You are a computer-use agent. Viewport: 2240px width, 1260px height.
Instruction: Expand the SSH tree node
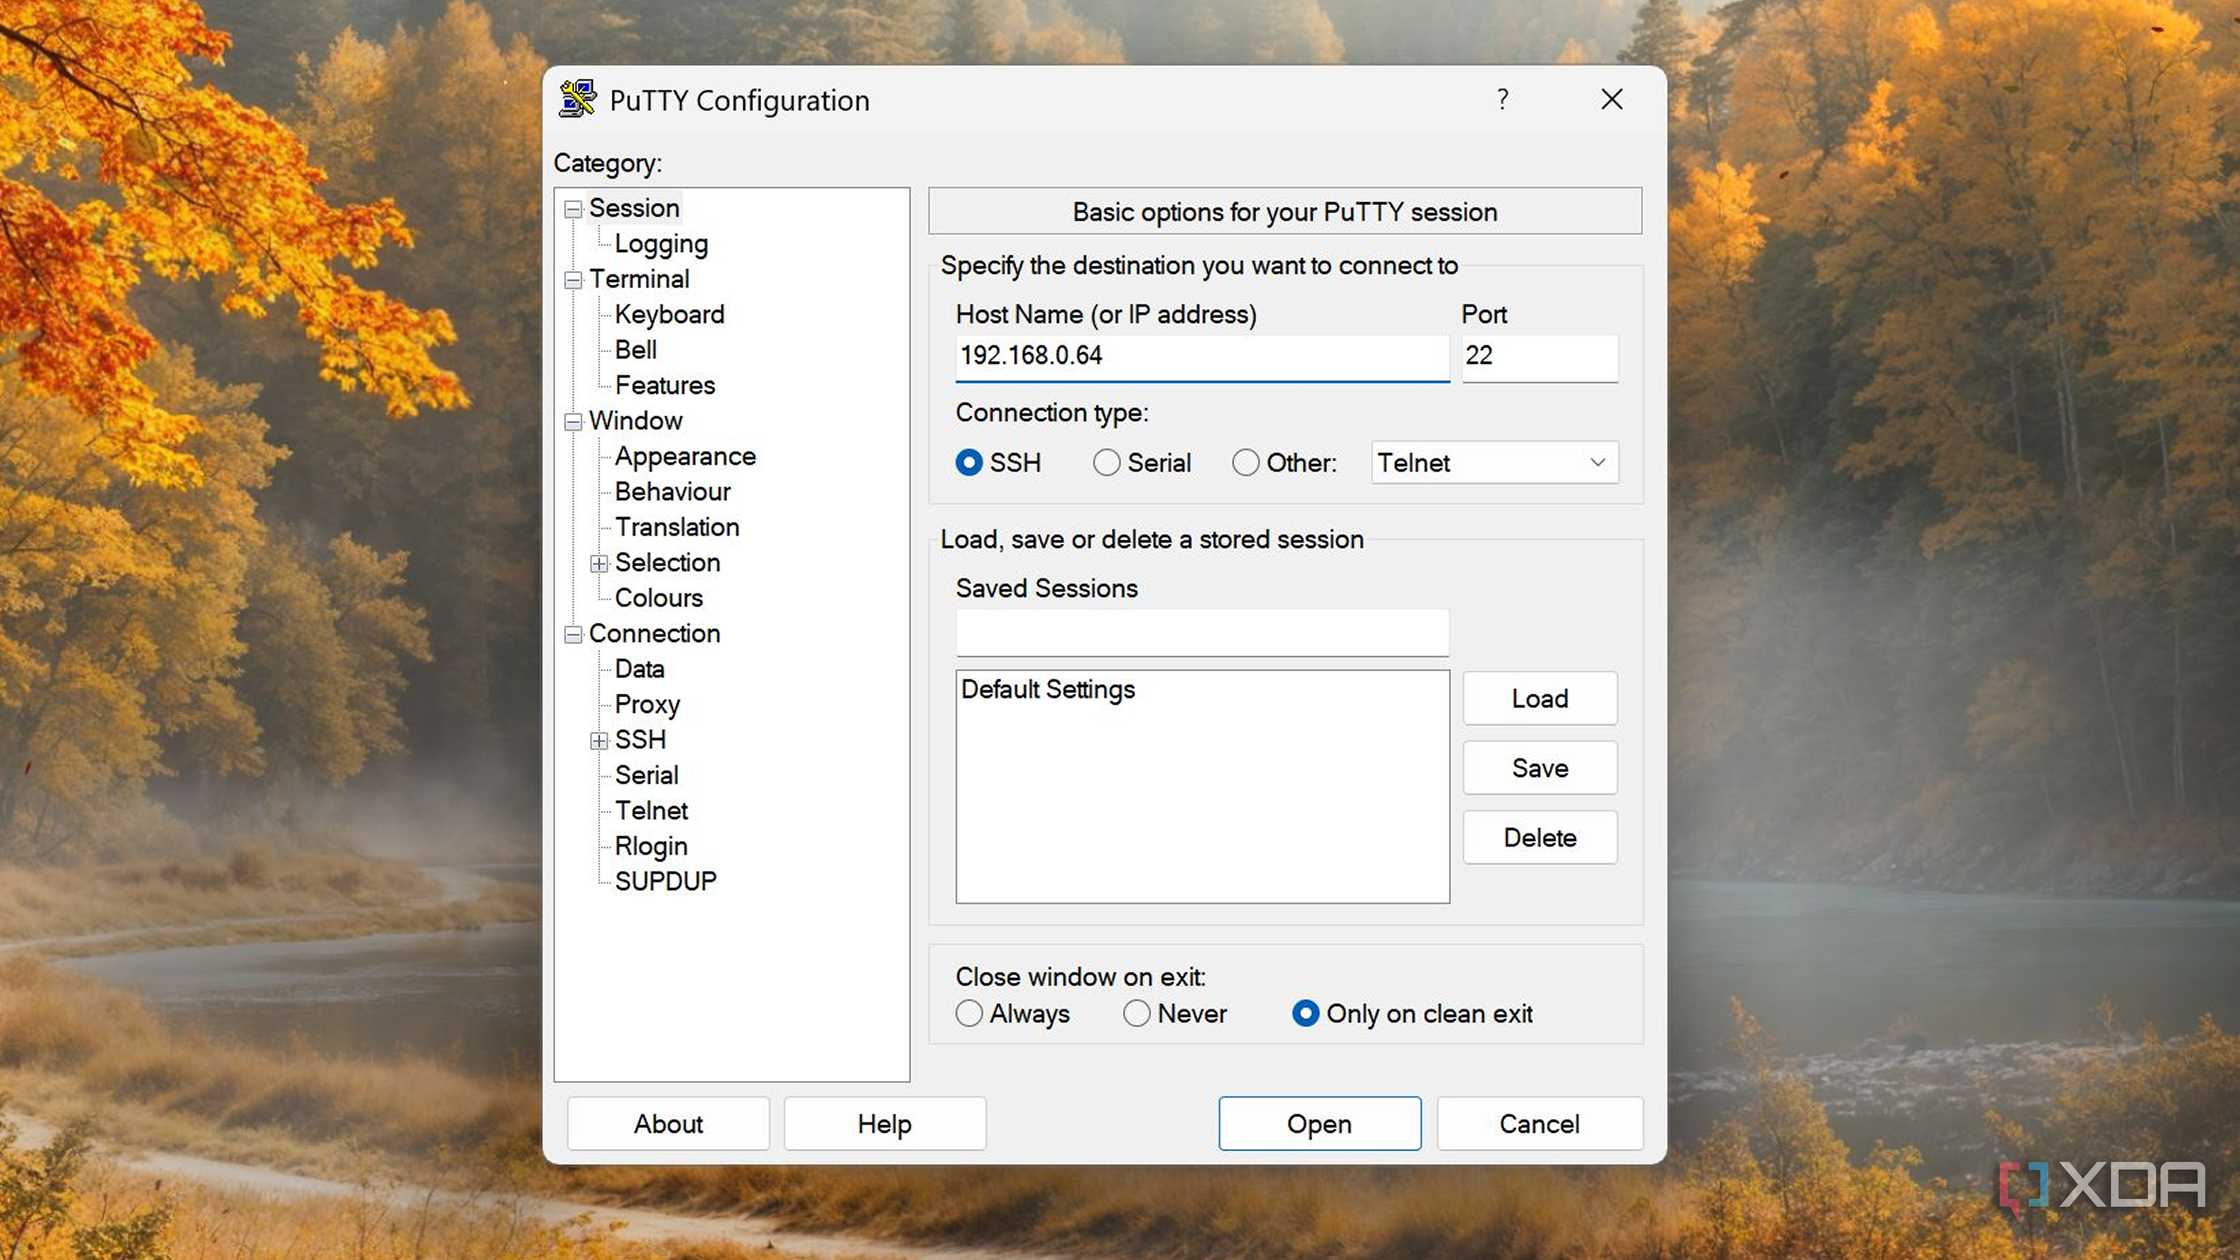(599, 741)
